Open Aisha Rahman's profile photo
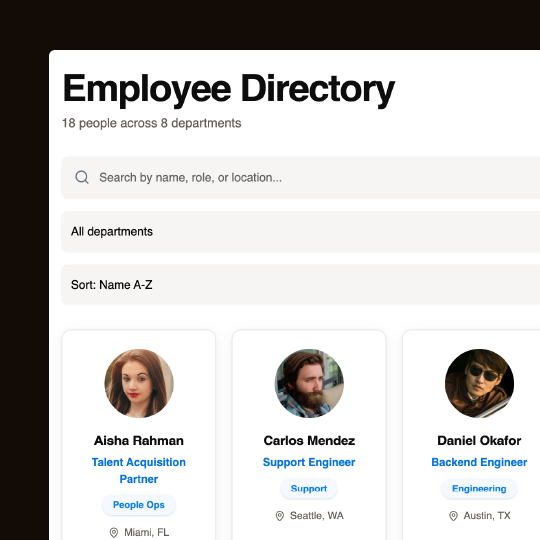 click(x=139, y=383)
